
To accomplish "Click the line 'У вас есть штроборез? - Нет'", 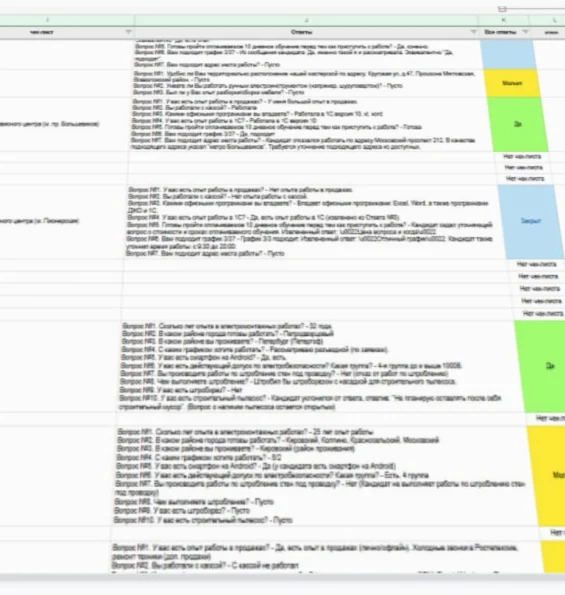I will 181,390.
